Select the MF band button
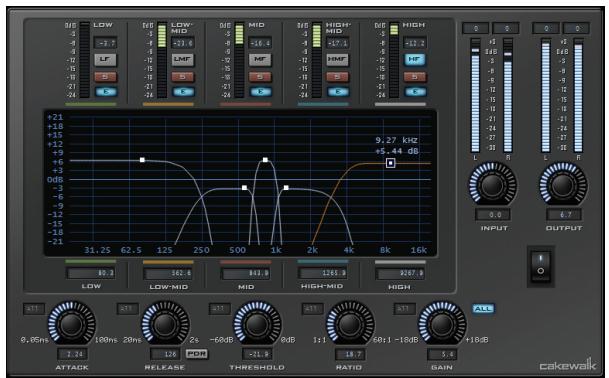Viewport: 609px width, 378px height. coord(260,59)
